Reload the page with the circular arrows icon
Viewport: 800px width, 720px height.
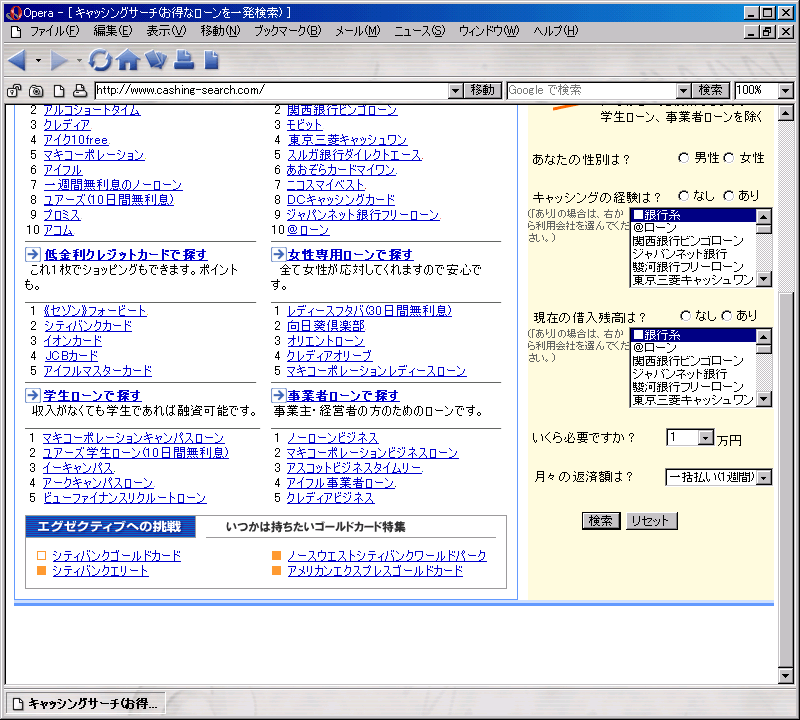(x=99, y=60)
